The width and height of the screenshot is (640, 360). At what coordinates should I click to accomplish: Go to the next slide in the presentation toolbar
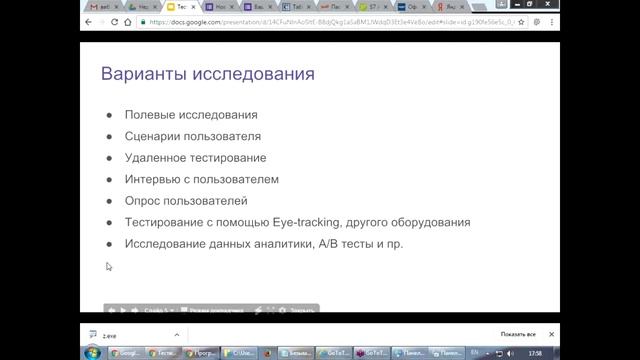click(x=134, y=310)
